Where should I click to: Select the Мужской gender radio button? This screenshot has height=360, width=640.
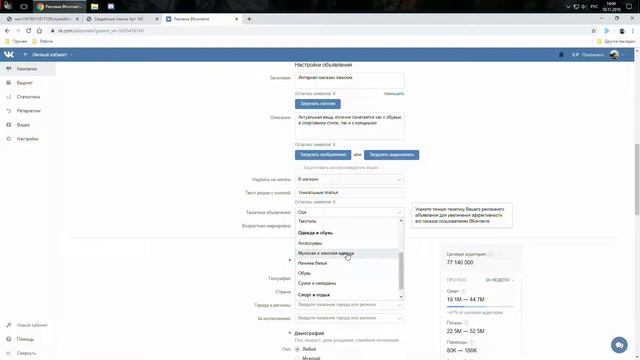[x=298, y=358]
